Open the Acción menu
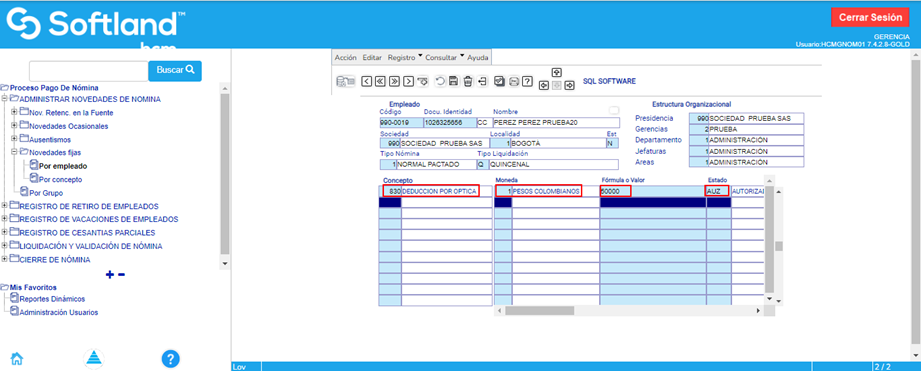Viewport: 921px width, 371px height. pyautogui.click(x=345, y=58)
